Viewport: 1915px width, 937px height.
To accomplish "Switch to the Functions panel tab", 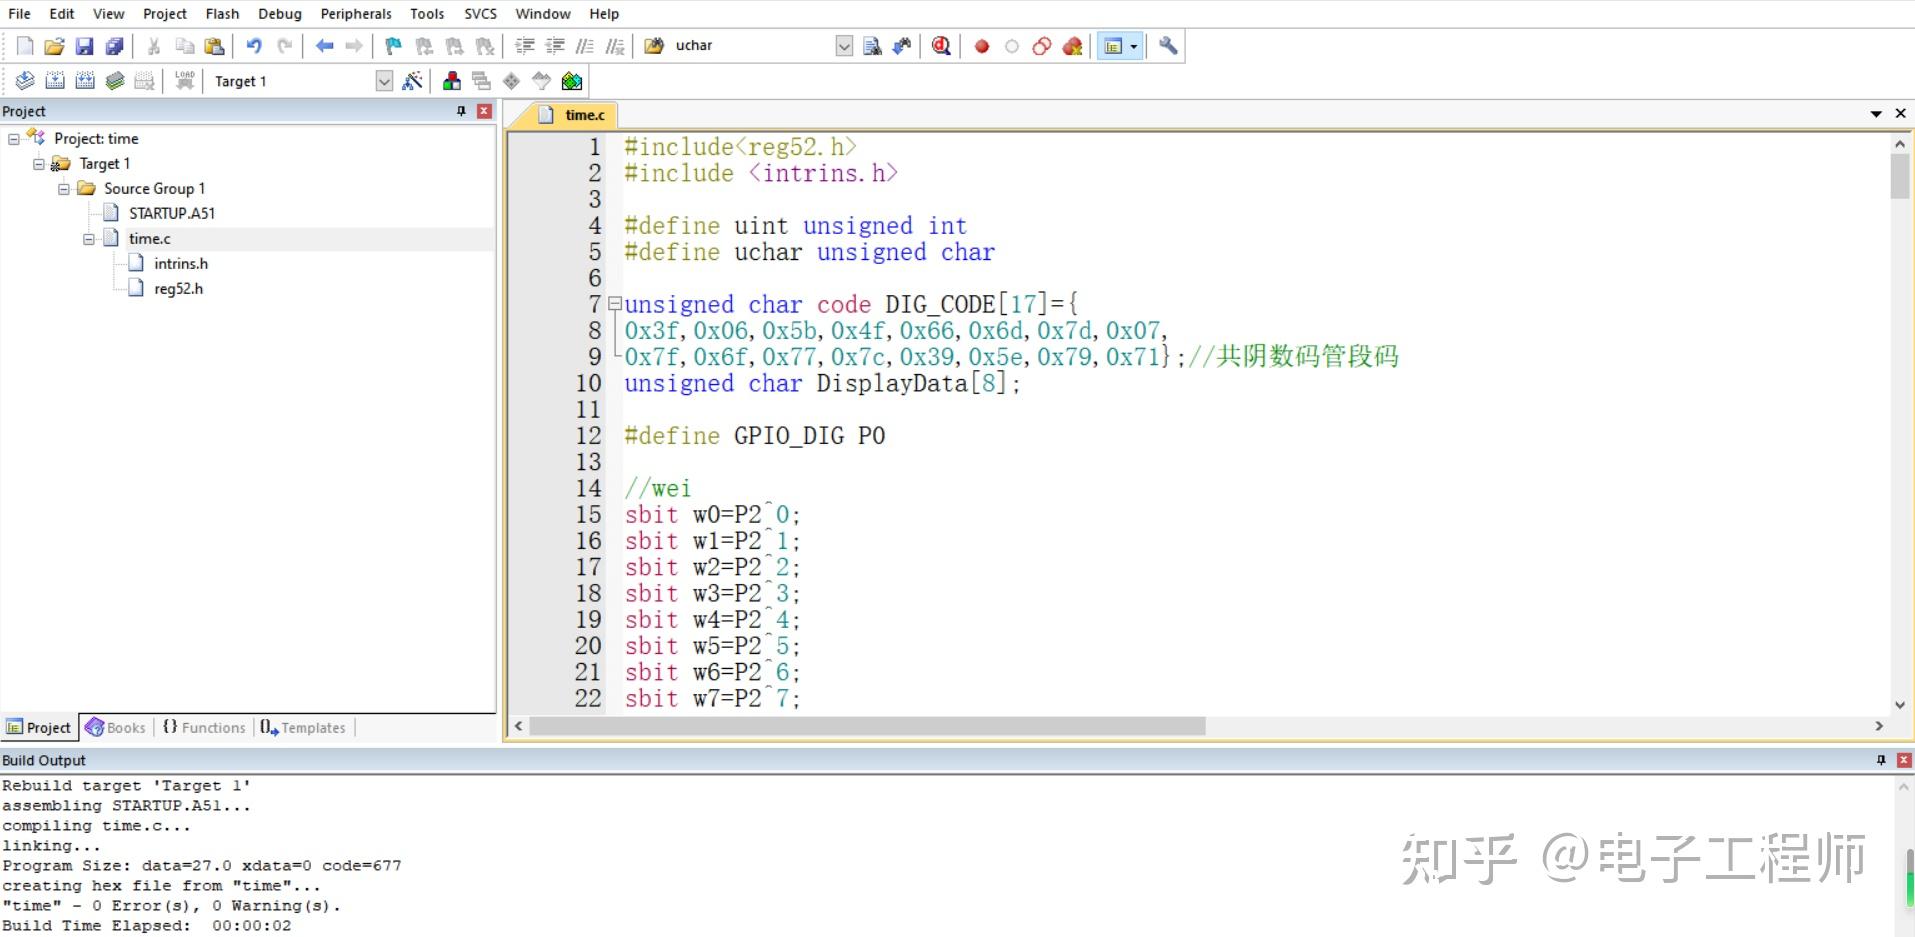I will click(x=203, y=727).
